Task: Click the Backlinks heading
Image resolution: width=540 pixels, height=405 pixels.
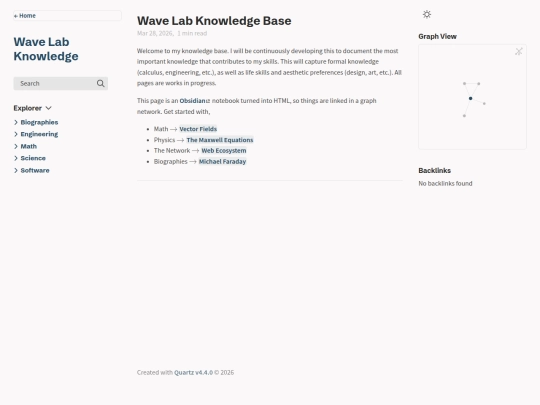Action: click(x=435, y=170)
